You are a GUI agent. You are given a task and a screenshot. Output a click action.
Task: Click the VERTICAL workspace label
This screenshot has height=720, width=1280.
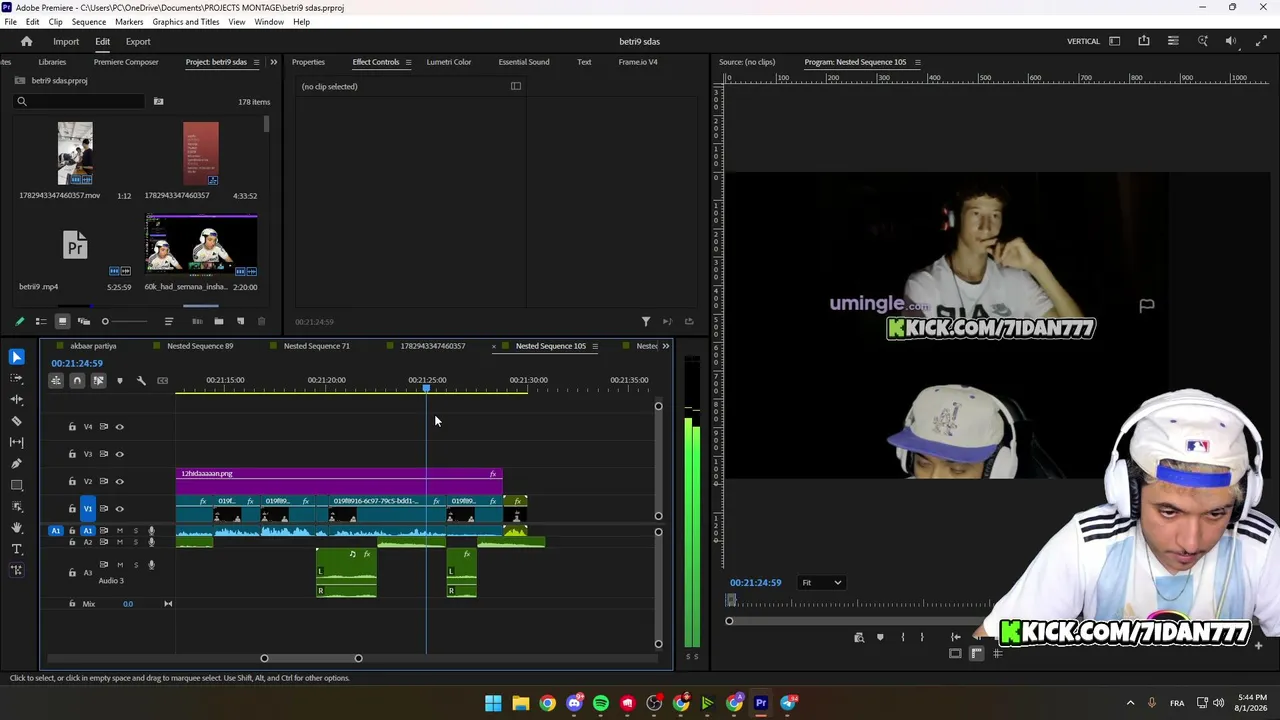coord(1083,41)
